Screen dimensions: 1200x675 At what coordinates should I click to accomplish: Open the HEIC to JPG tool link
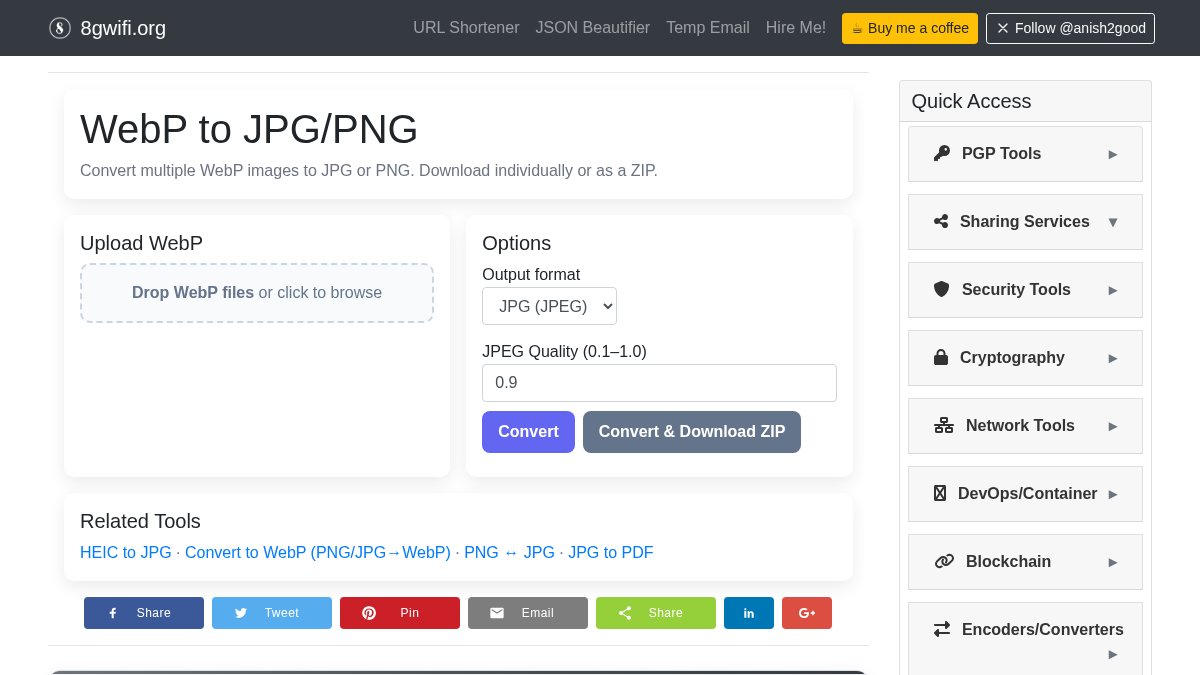[x=125, y=552]
